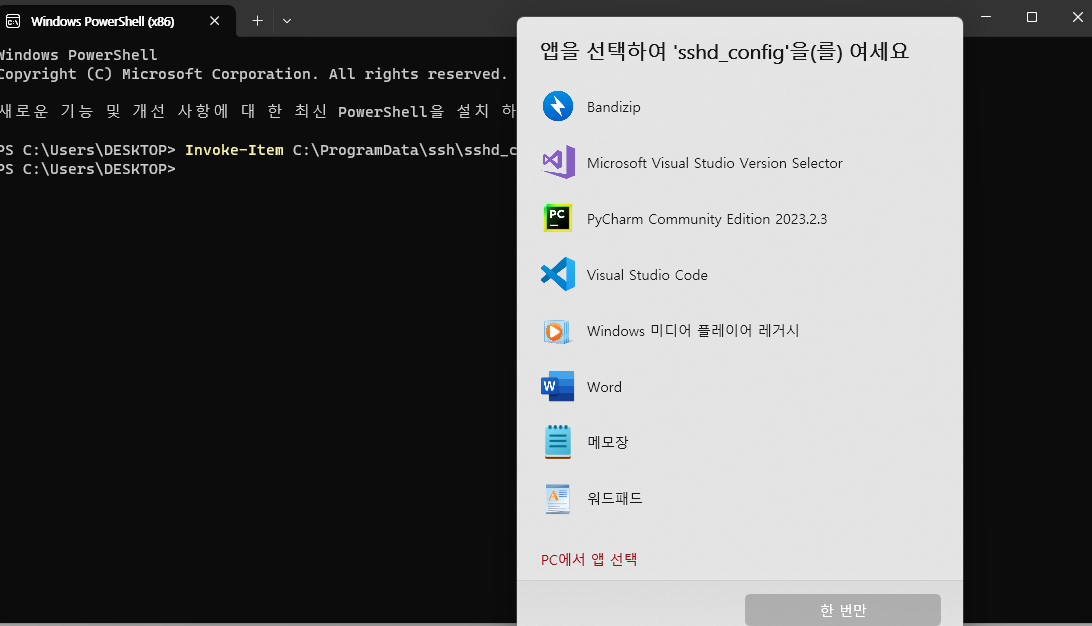Click the 메모장 notepad icon

point(558,442)
